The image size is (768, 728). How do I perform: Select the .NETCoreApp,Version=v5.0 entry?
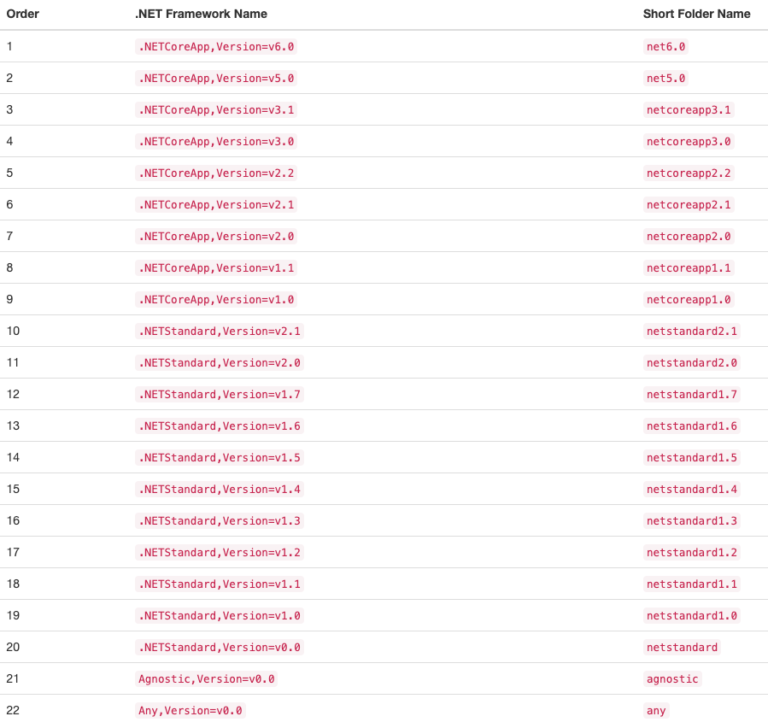216,78
